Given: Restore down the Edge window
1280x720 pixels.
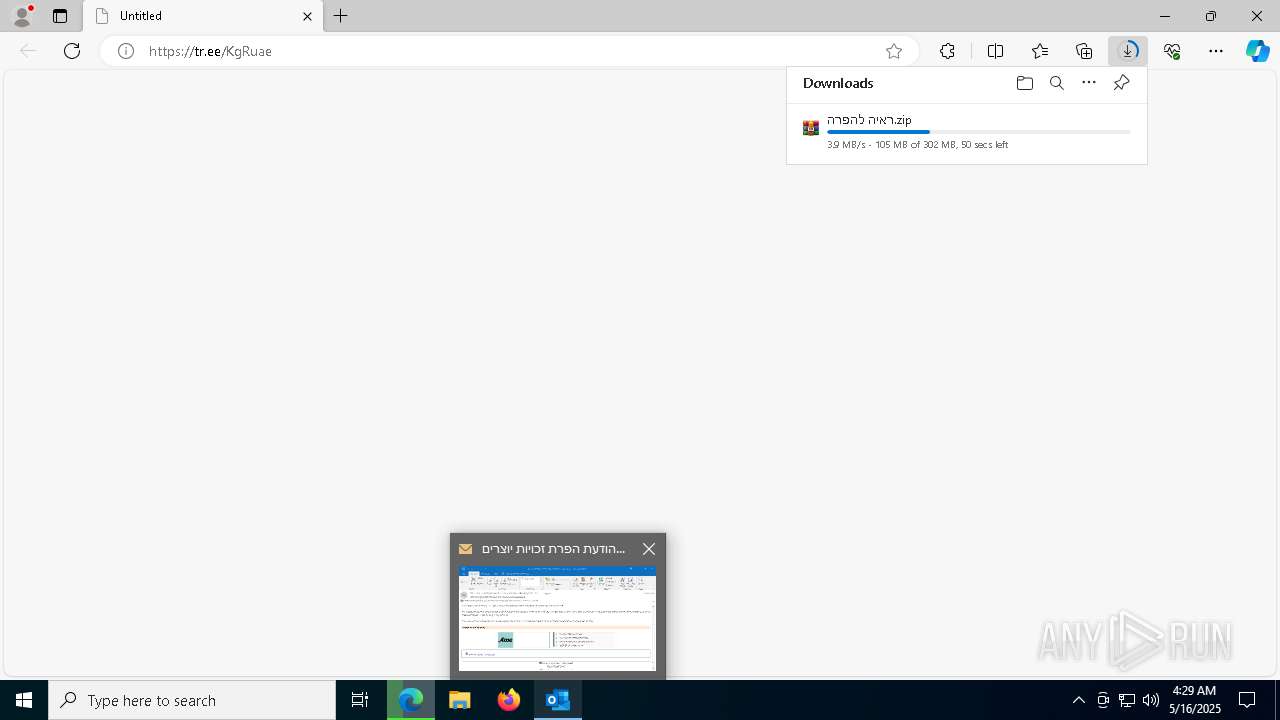Looking at the screenshot, I should click(1211, 16).
